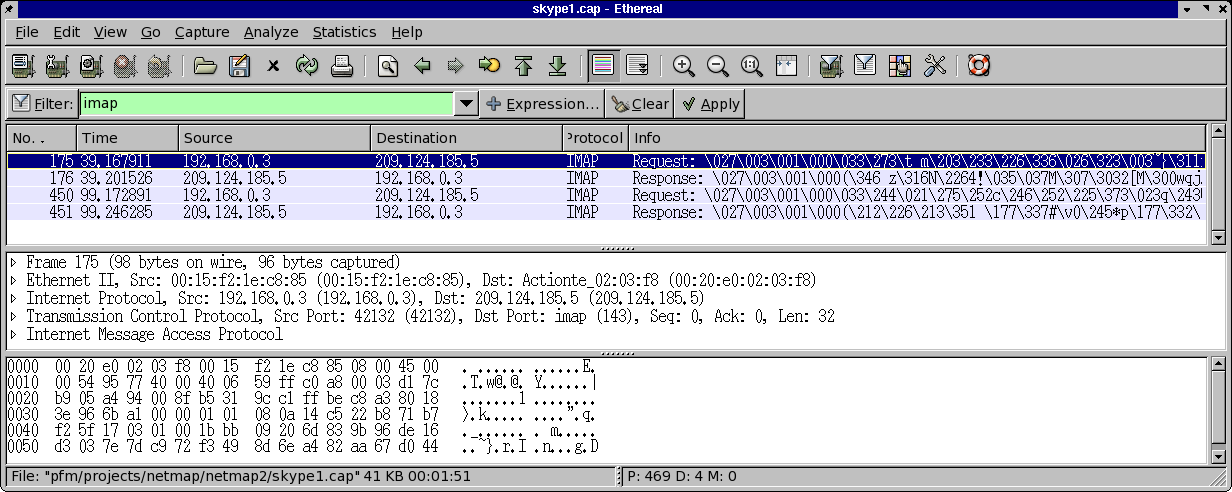
Task: Reload the capture file from the toolbar
Action: click(x=306, y=66)
